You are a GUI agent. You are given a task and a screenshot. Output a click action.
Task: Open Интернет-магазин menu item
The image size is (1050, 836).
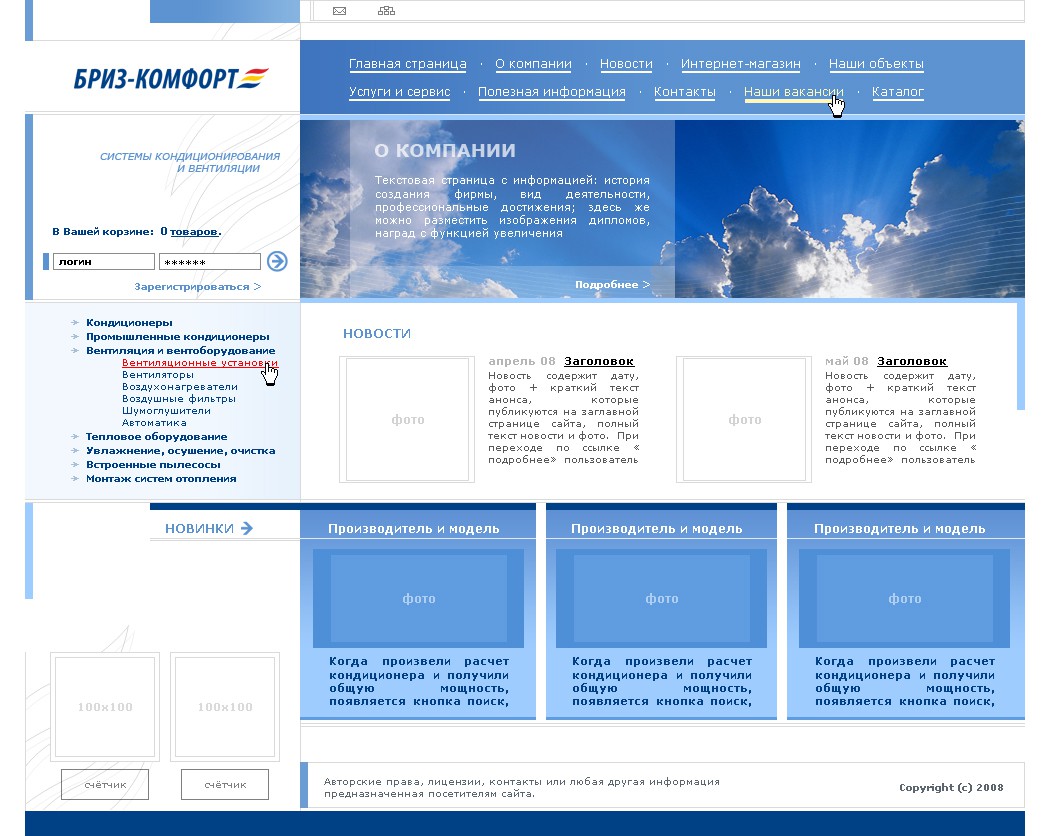coord(741,64)
